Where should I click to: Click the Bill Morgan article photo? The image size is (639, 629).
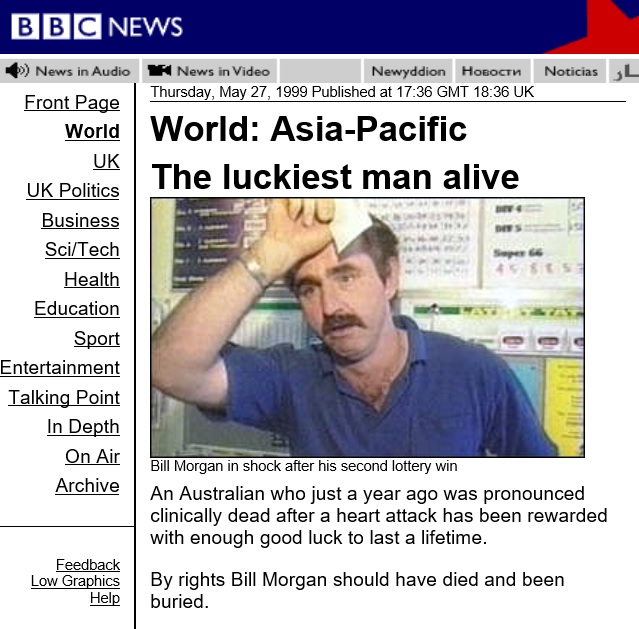(x=368, y=327)
